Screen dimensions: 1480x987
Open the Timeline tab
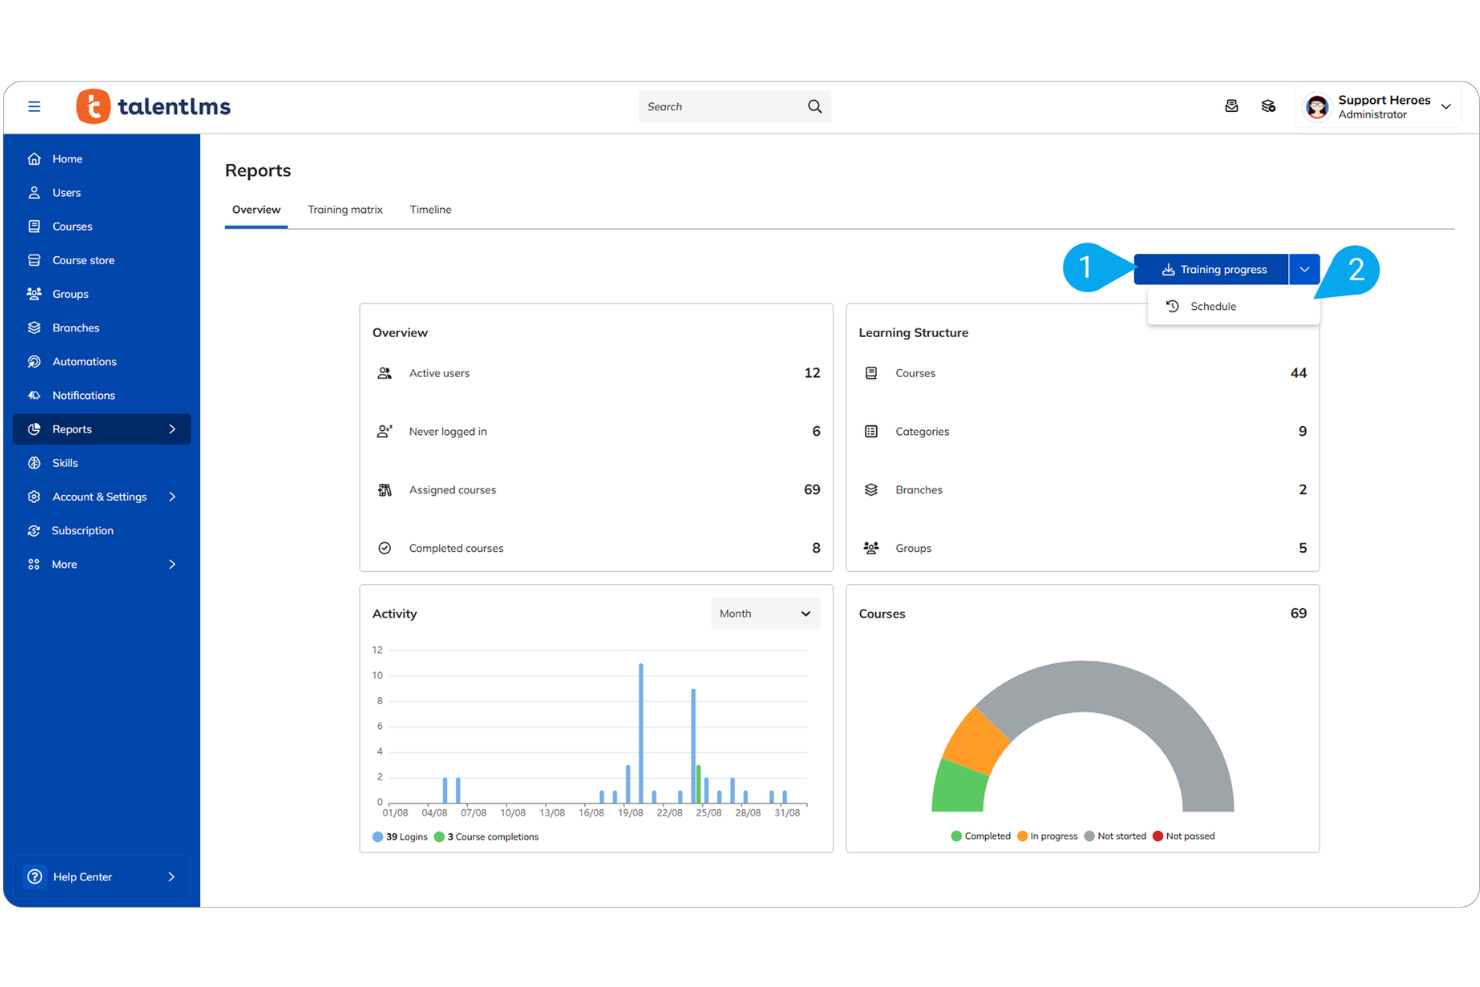430,209
